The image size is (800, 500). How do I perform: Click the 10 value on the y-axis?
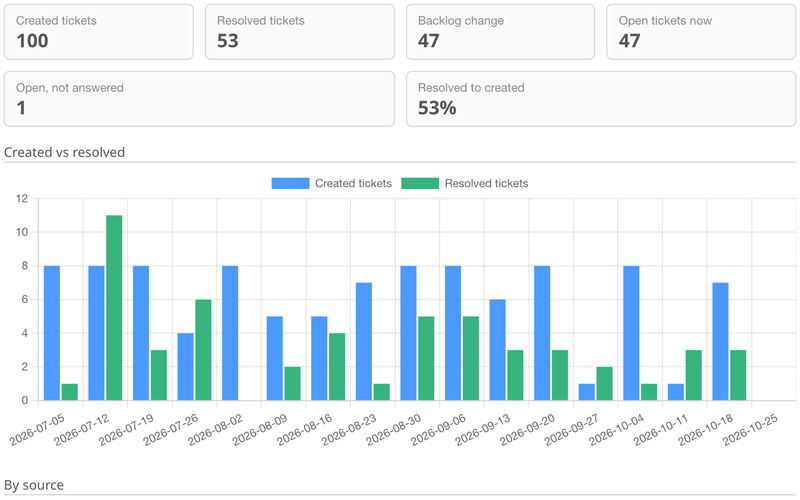tap(22, 232)
